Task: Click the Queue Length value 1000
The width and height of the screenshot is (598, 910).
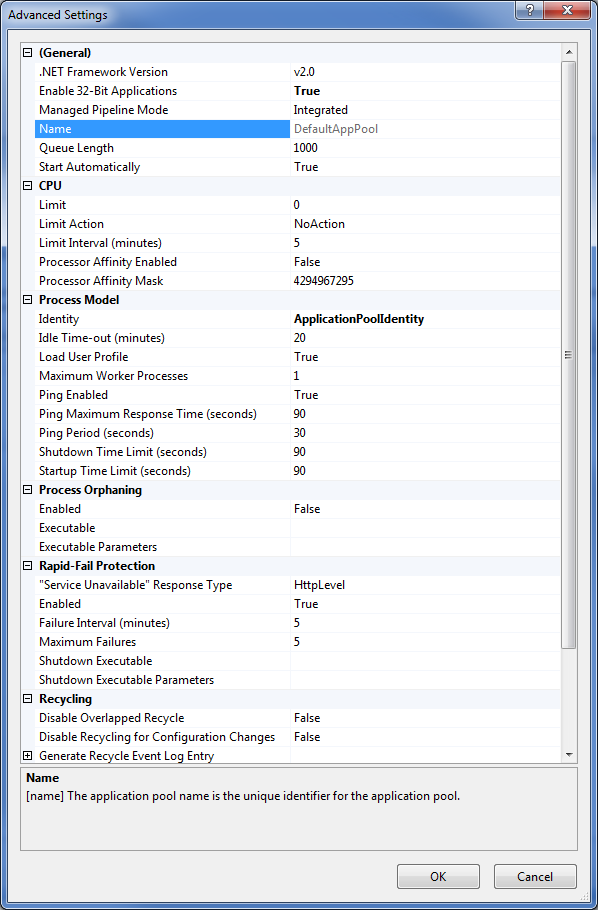Action: pos(305,148)
